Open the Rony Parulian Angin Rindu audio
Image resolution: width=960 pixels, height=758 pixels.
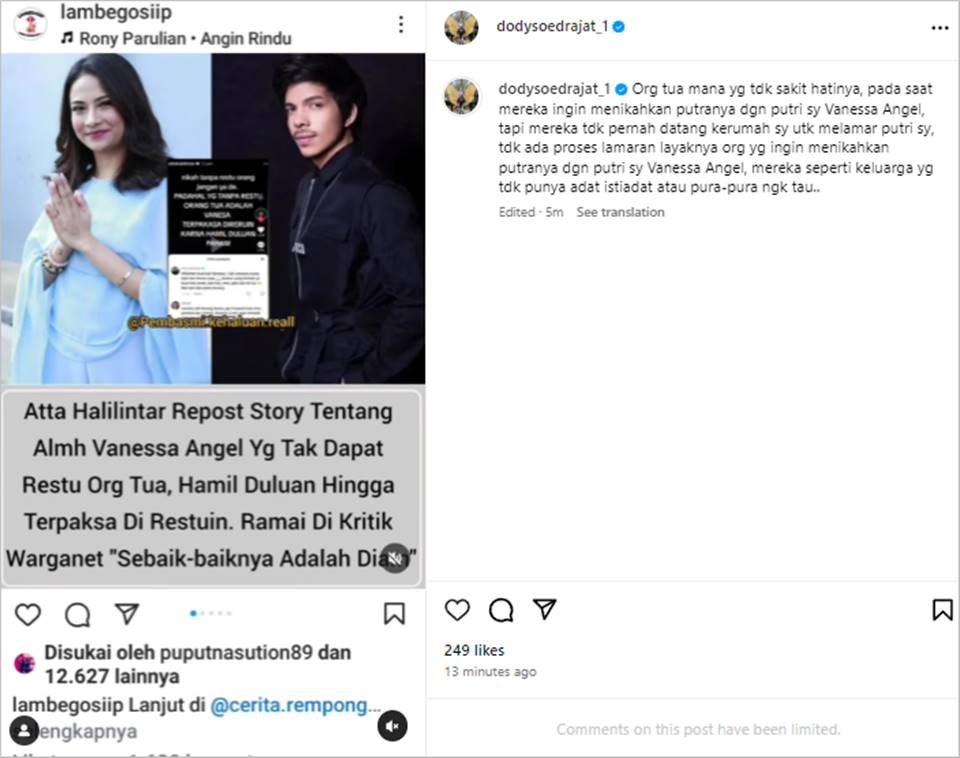(176, 39)
